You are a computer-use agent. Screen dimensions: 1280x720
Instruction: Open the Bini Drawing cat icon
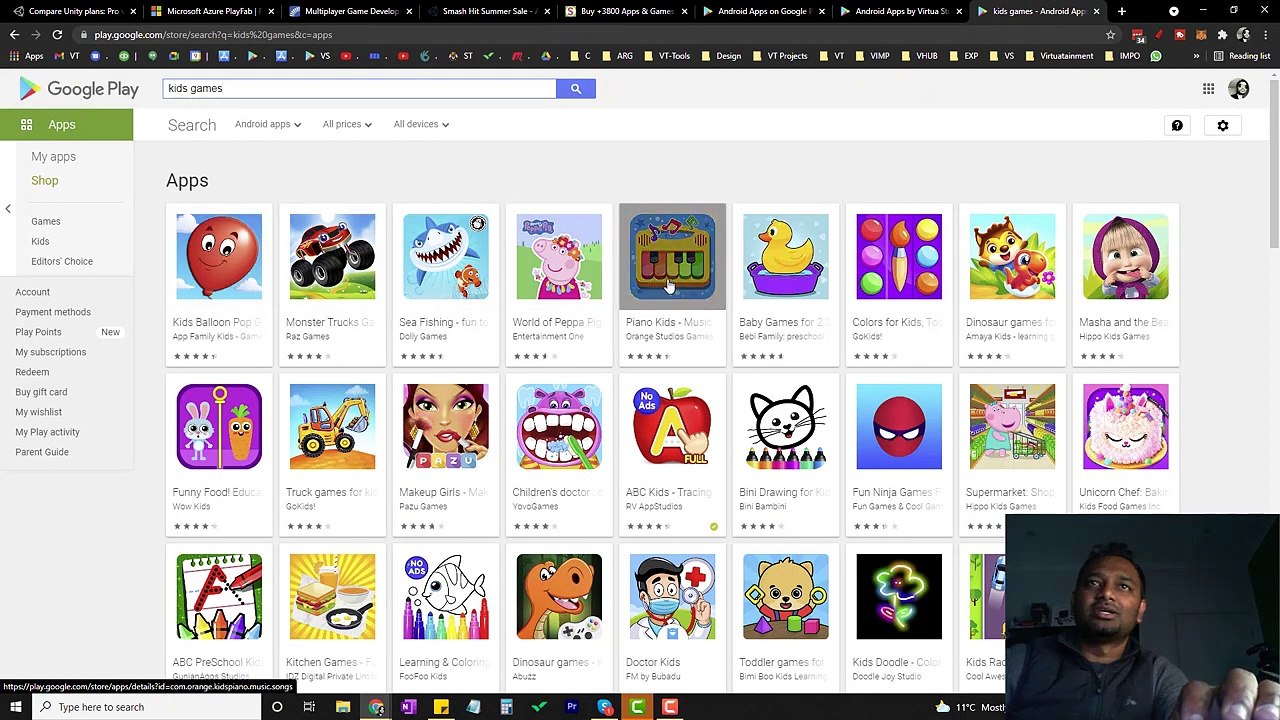[x=786, y=426]
